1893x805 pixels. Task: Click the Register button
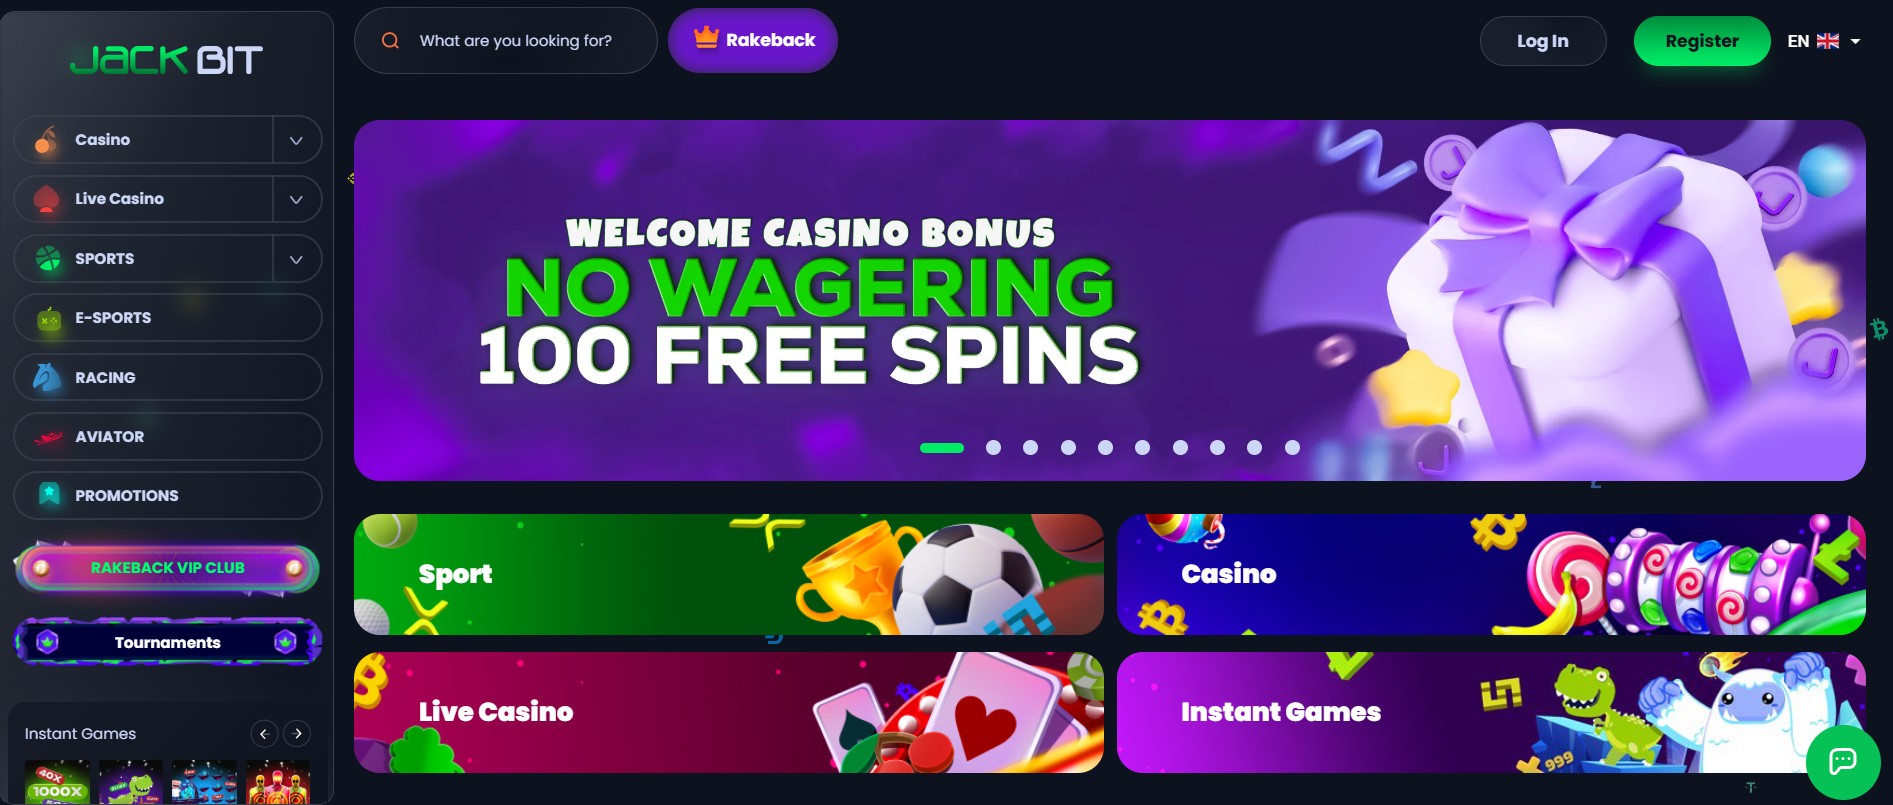(x=1702, y=41)
